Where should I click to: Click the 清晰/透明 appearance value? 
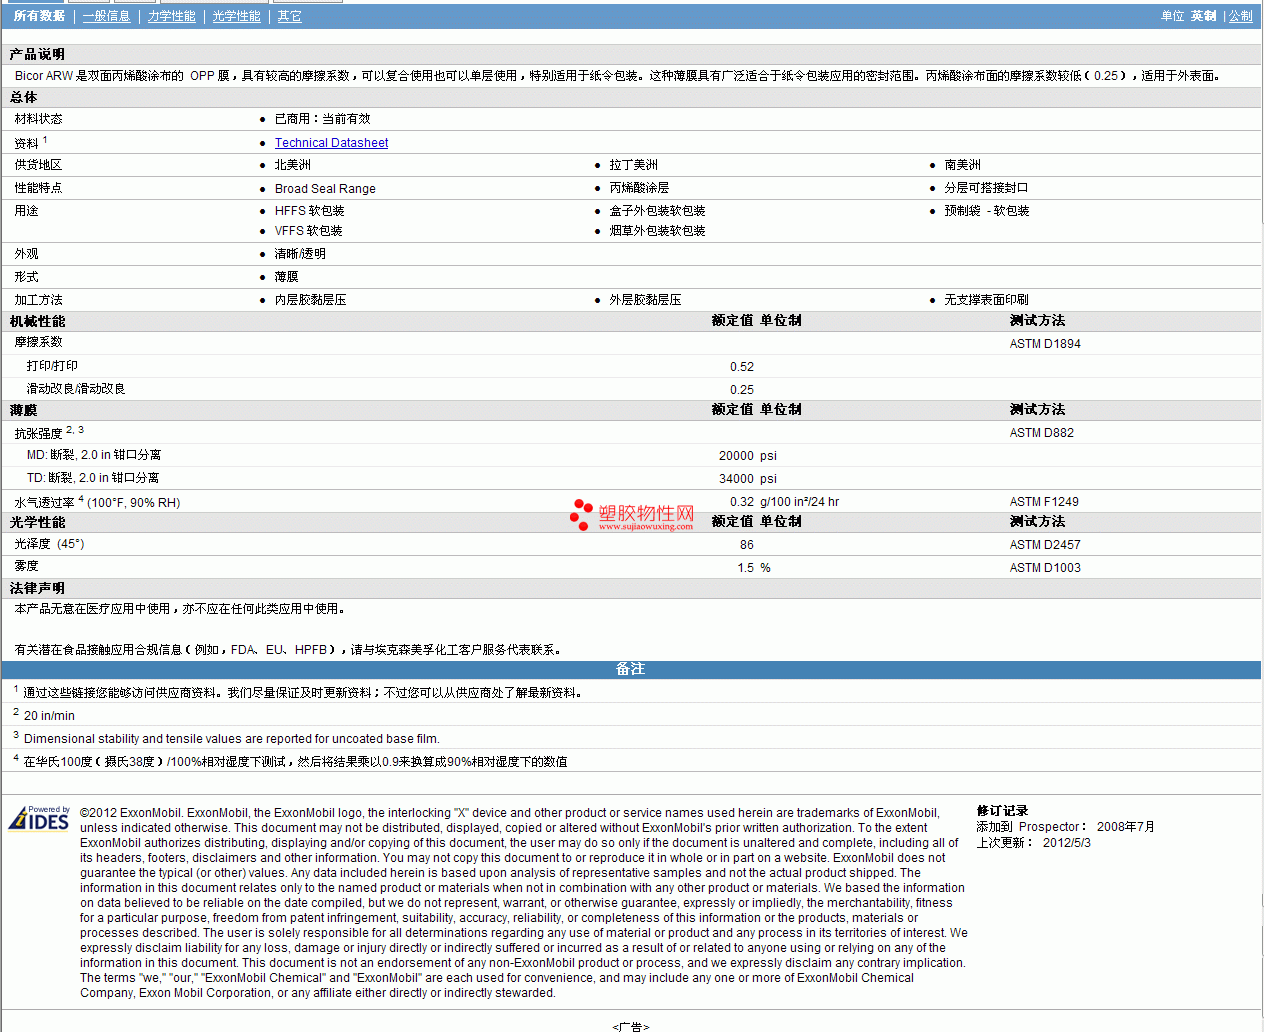[300, 254]
